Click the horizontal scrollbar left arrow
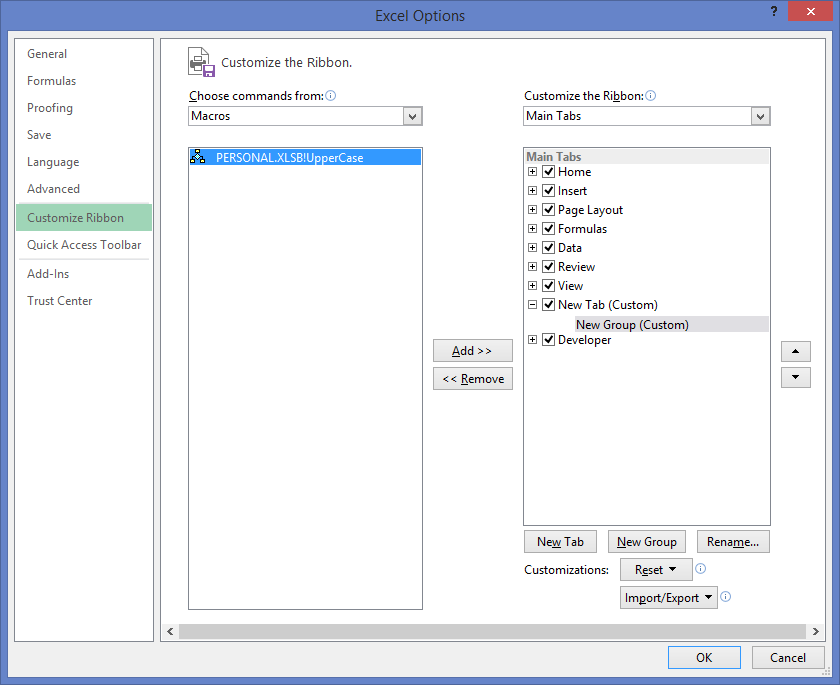 170,631
